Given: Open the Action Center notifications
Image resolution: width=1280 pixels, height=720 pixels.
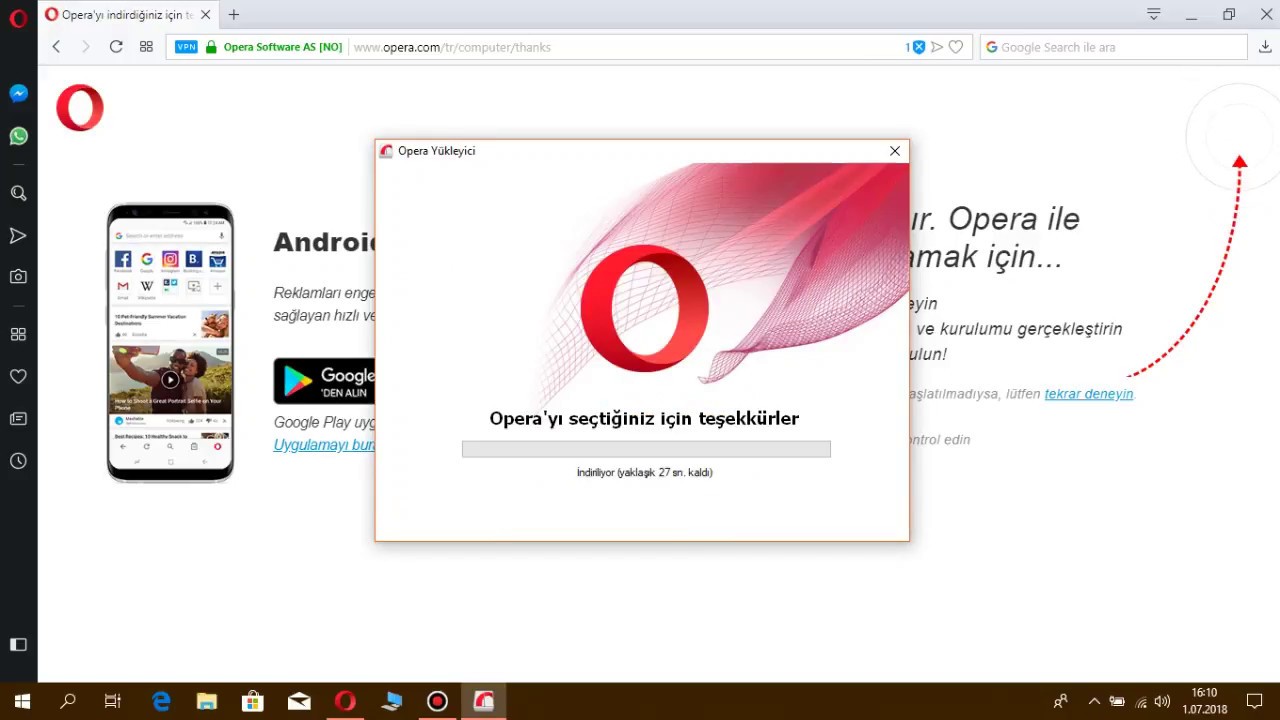Looking at the screenshot, I should point(1255,701).
